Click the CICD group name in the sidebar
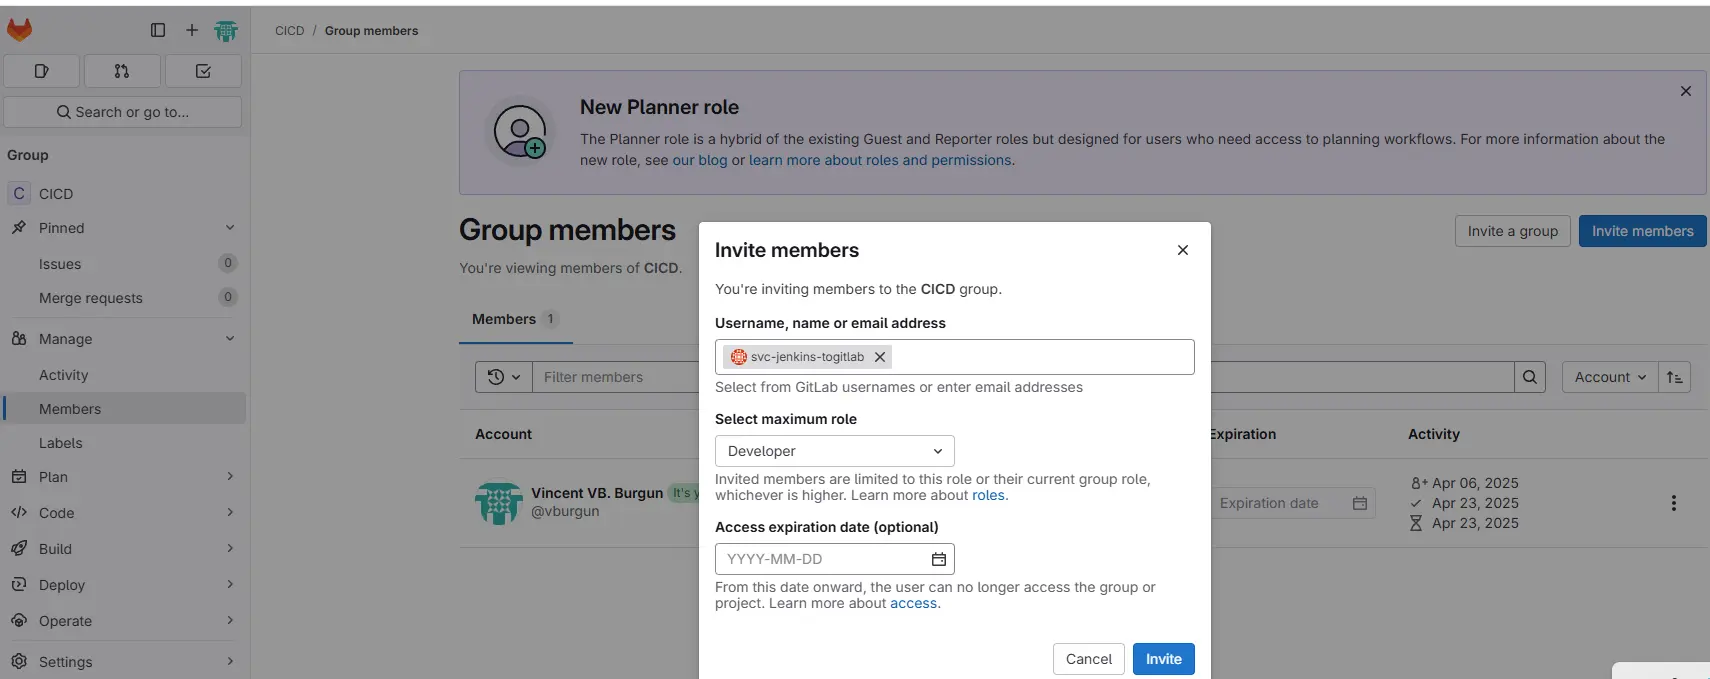The height and width of the screenshot is (679, 1710). pyautogui.click(x=56, y=194)
